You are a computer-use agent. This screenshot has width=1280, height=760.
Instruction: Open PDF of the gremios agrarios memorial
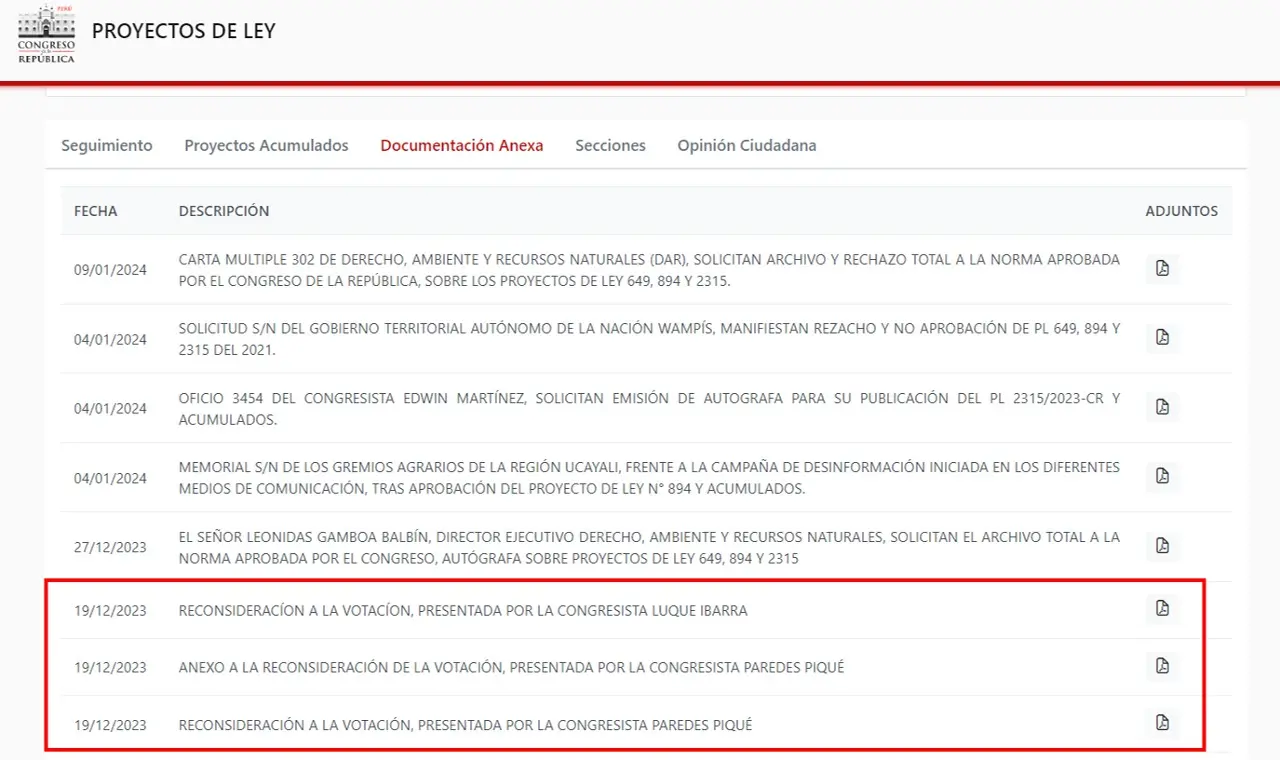click(x=1162, y=477)
